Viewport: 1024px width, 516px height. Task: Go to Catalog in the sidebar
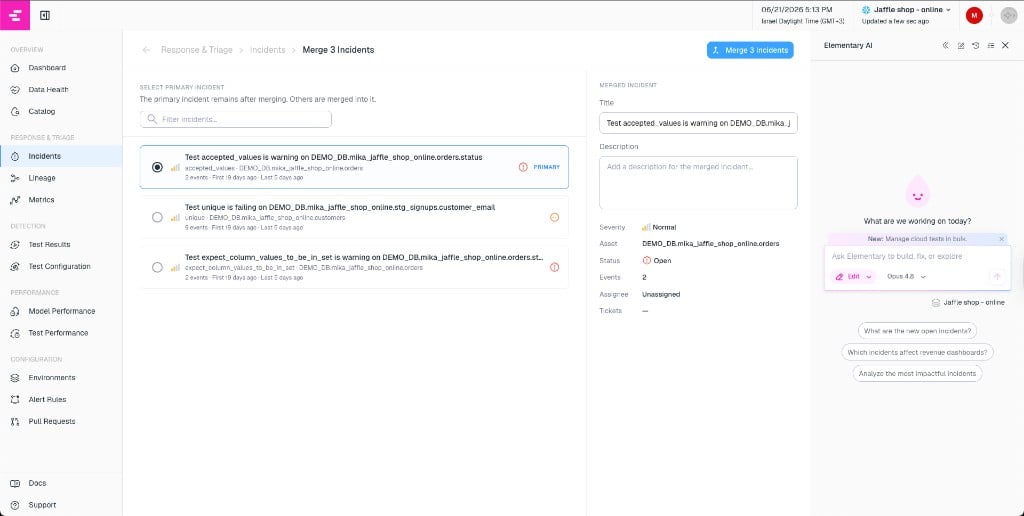click(x=42, y=112)
